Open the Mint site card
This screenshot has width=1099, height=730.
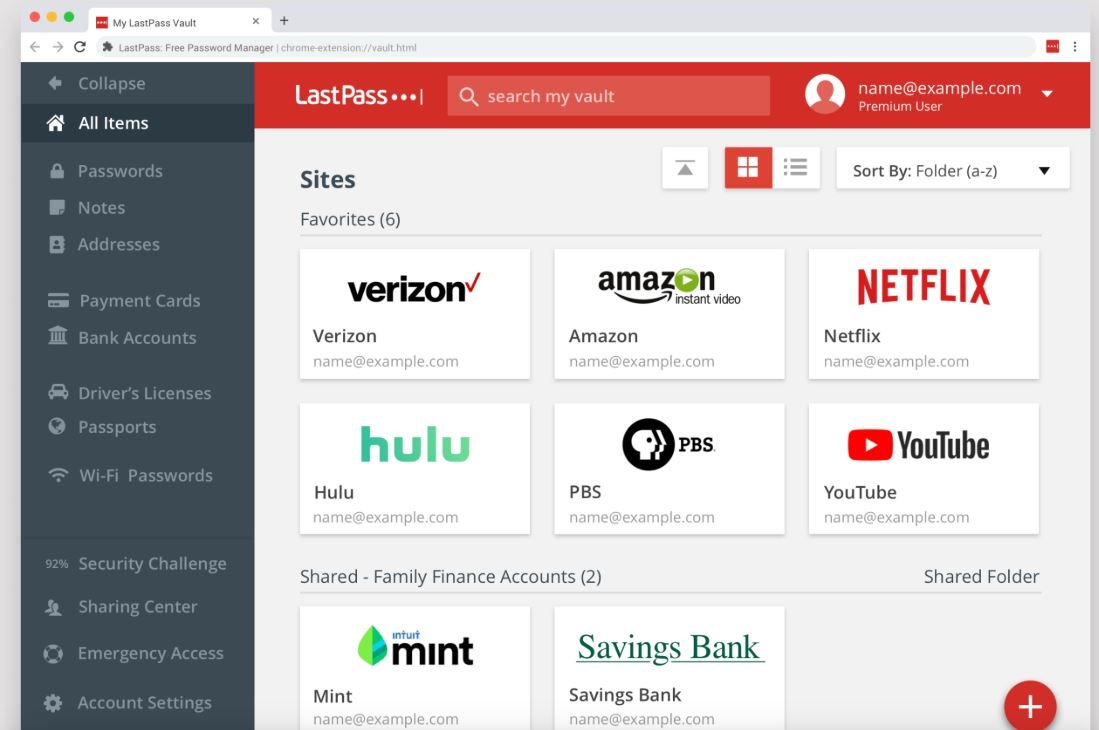[x=415, y=668]
